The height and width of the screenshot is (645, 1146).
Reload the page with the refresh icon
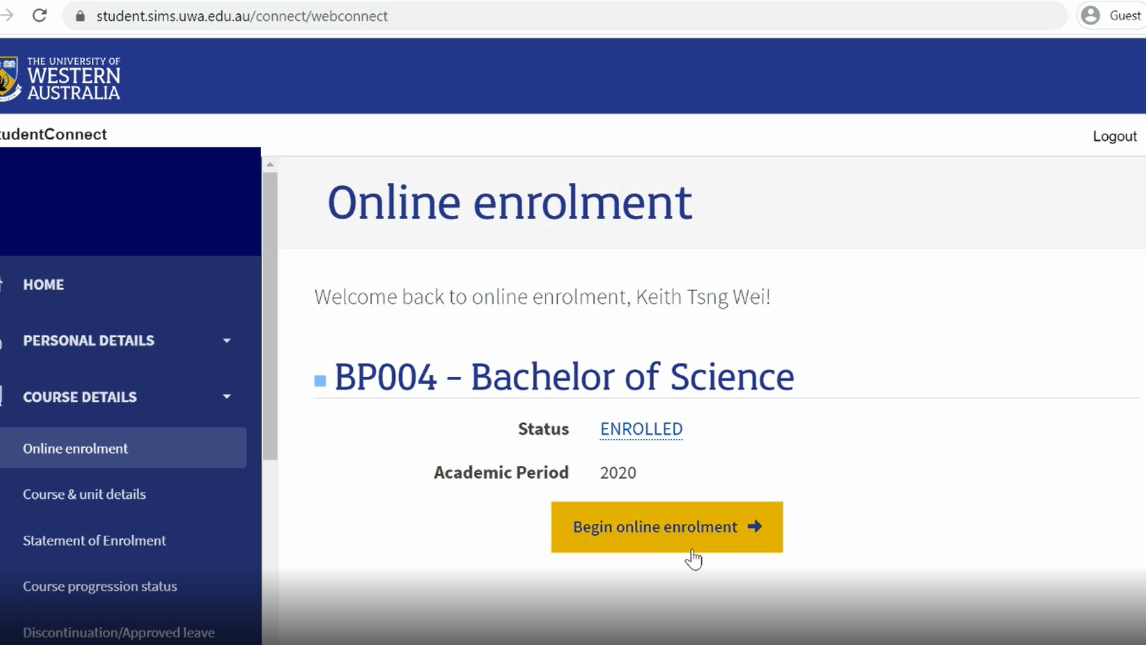click(x=40, y=15)
